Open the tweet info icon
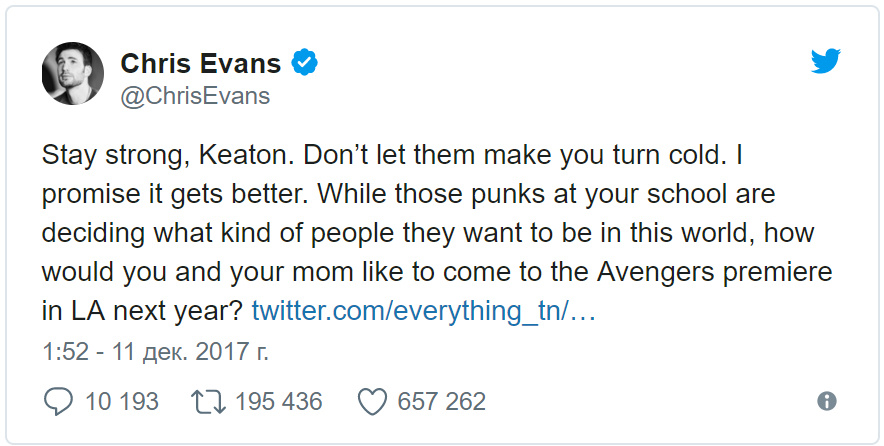The image size is (884, 446). (x=826, y=401)
